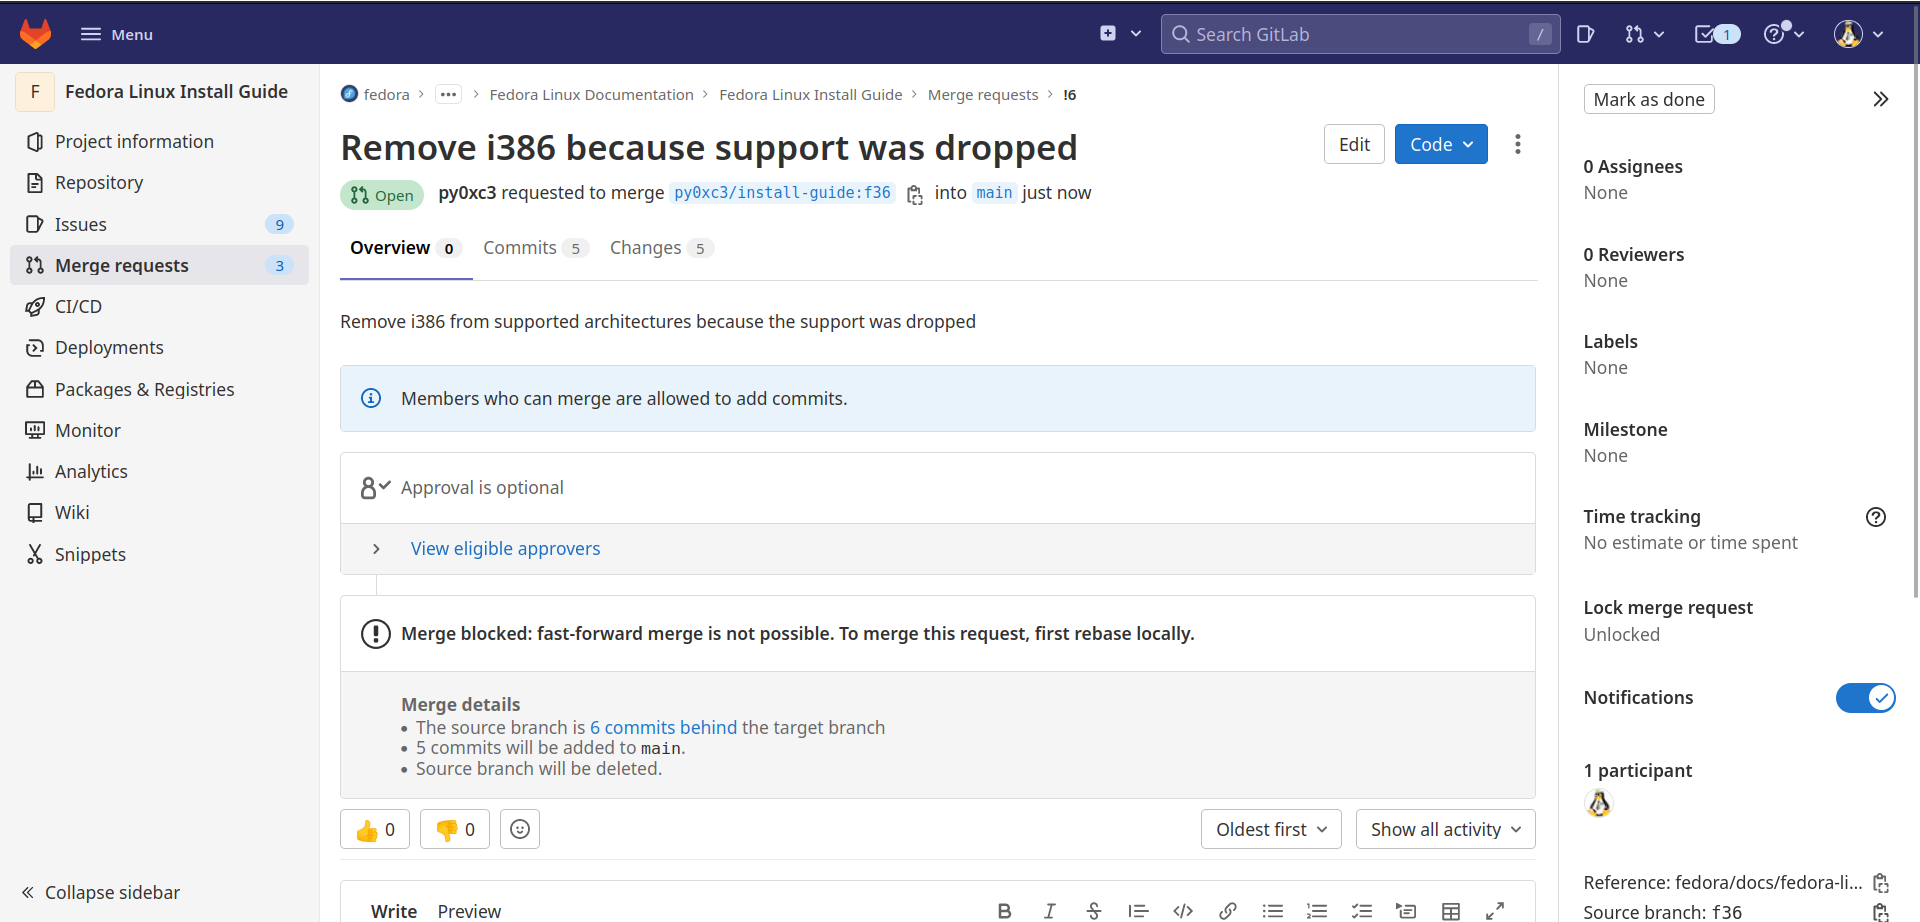This screenshot has height=922, width=1920.
Task: Open CI/CD in sidebar
Action: click(x=160, y=307)
